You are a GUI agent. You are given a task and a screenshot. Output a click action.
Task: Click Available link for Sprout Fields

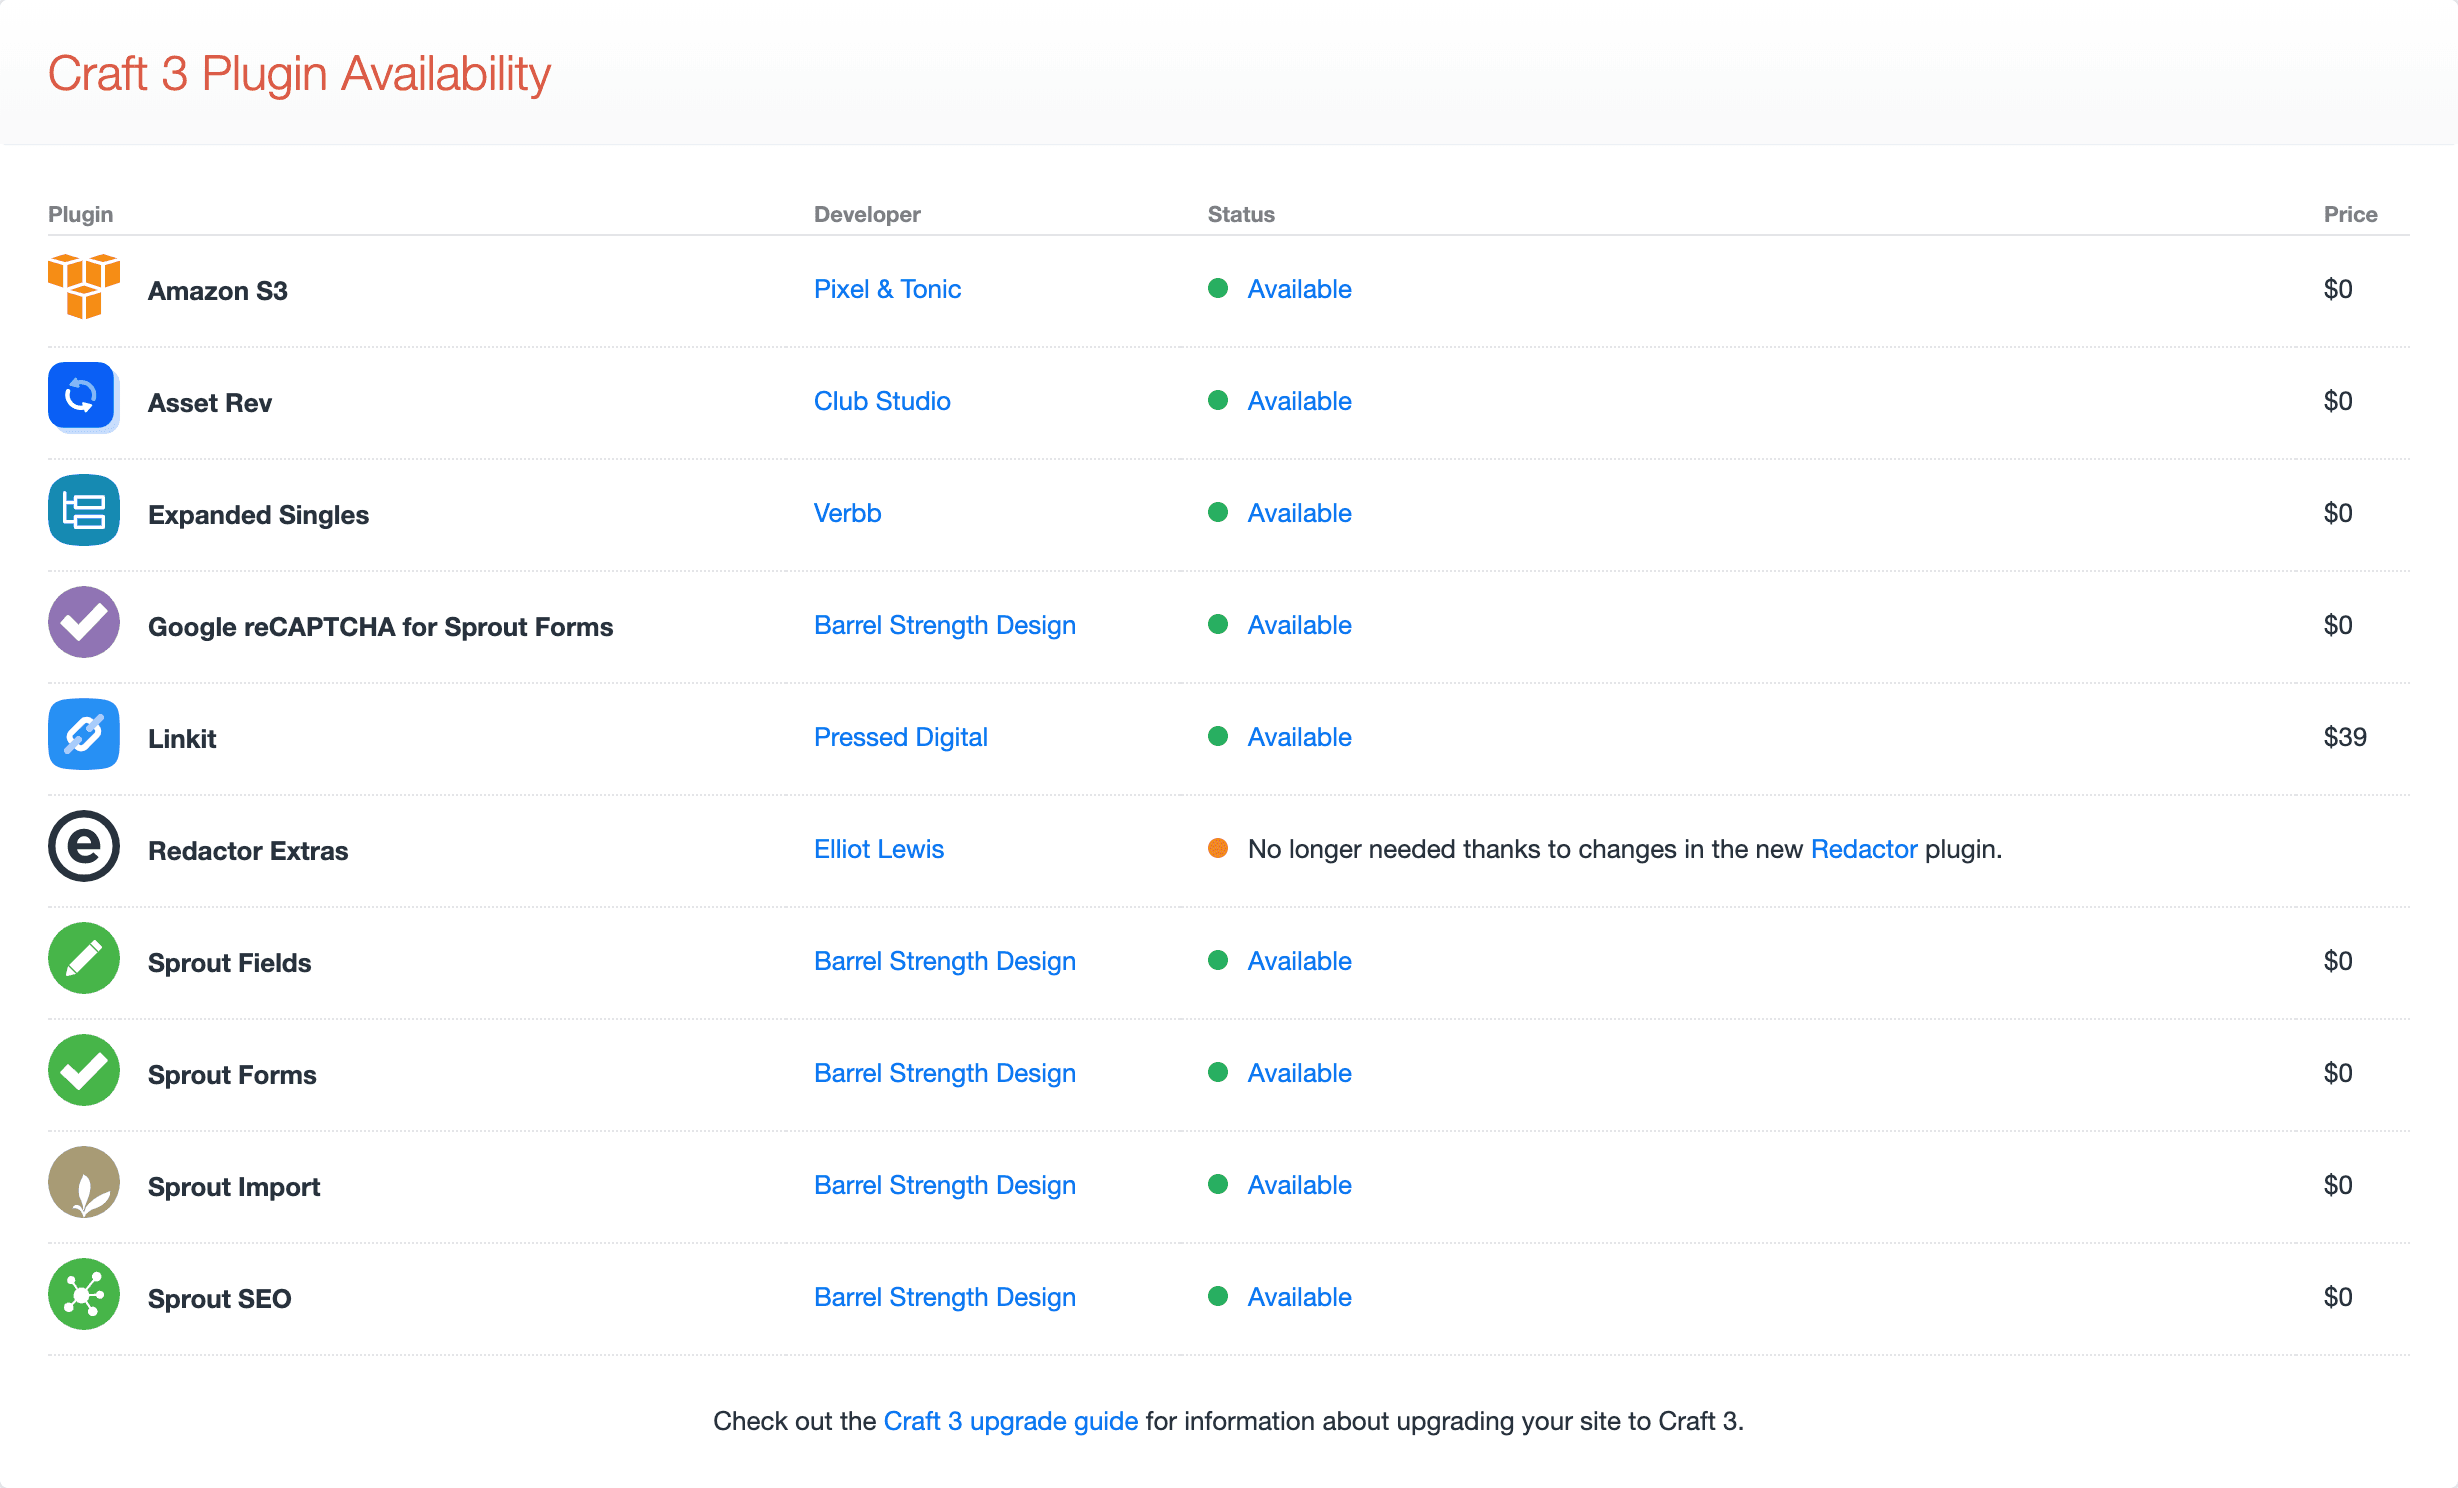1299,961
